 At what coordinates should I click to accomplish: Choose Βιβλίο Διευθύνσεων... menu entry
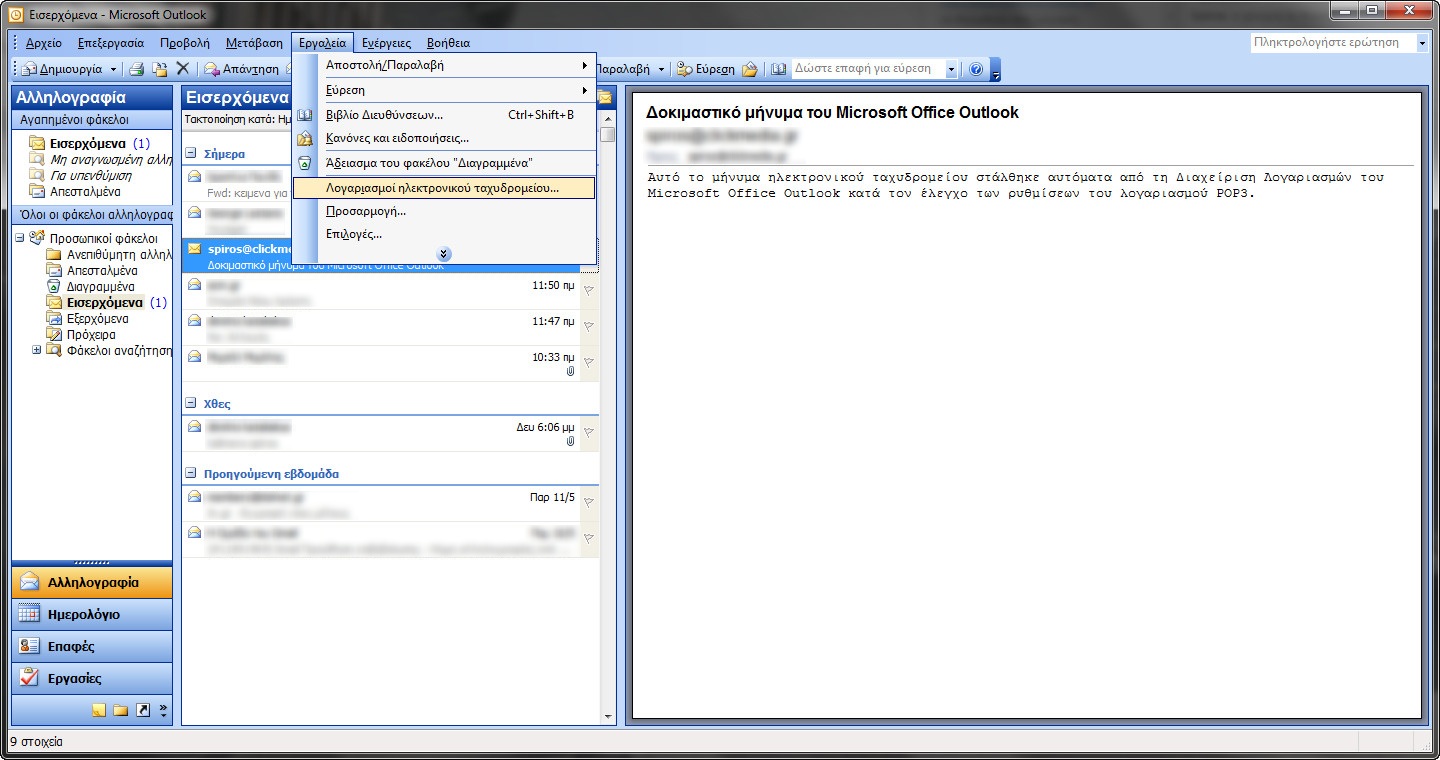(444, 115)
